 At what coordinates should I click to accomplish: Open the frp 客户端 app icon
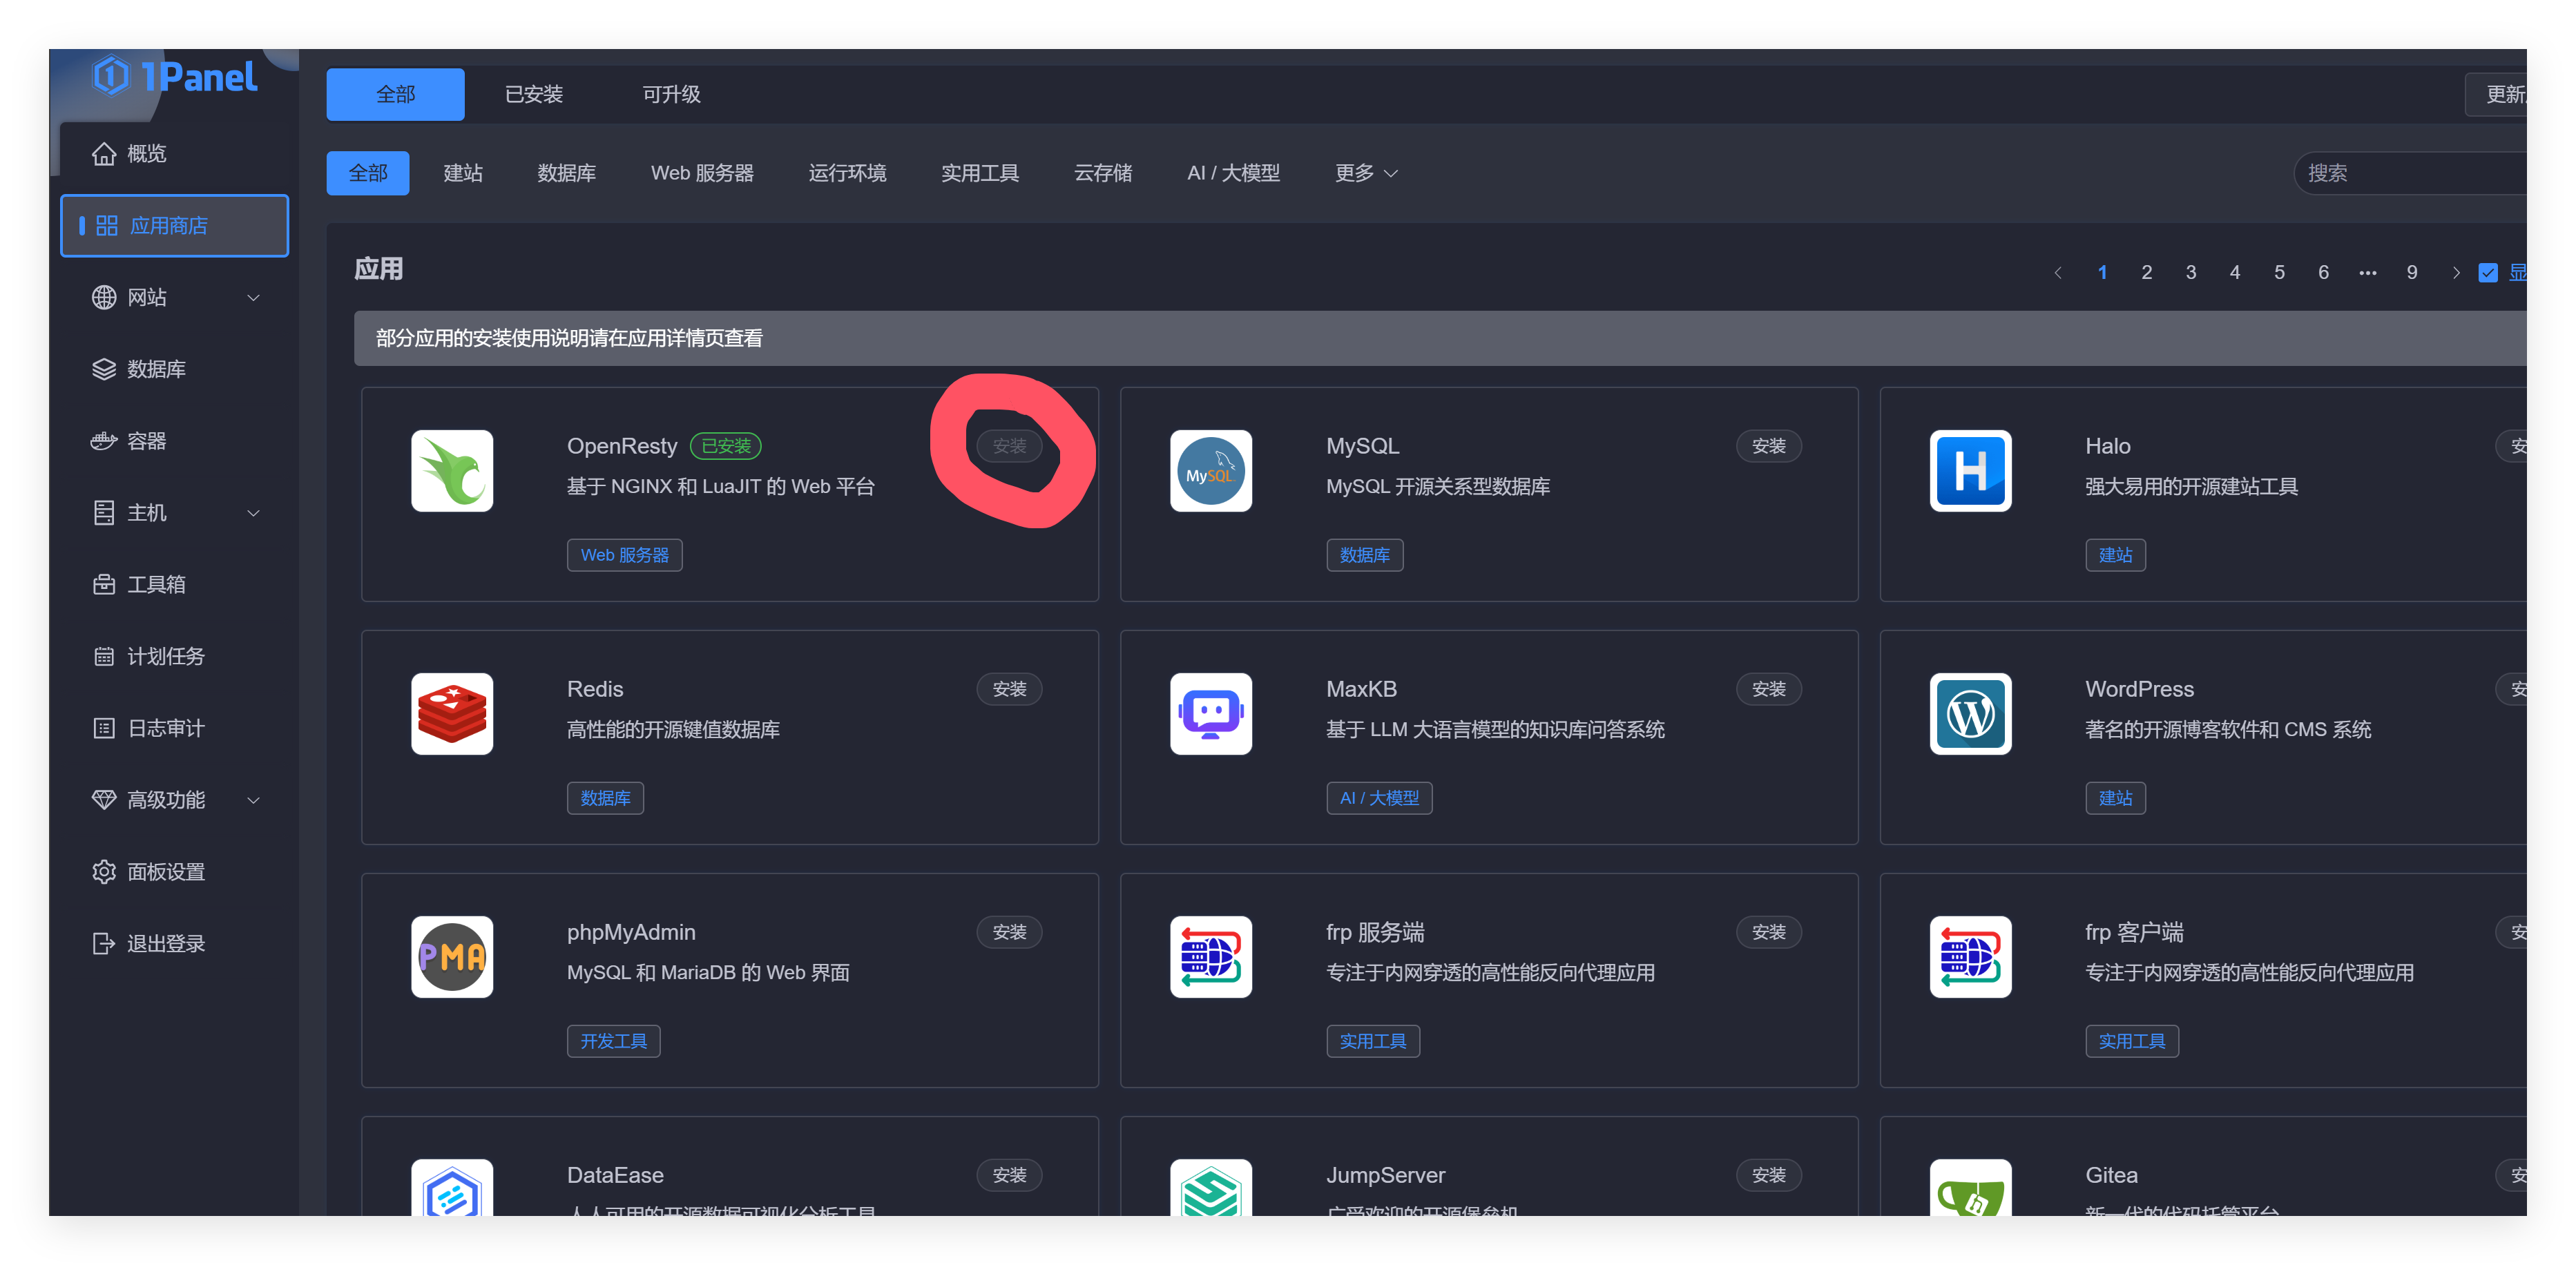1970,957
